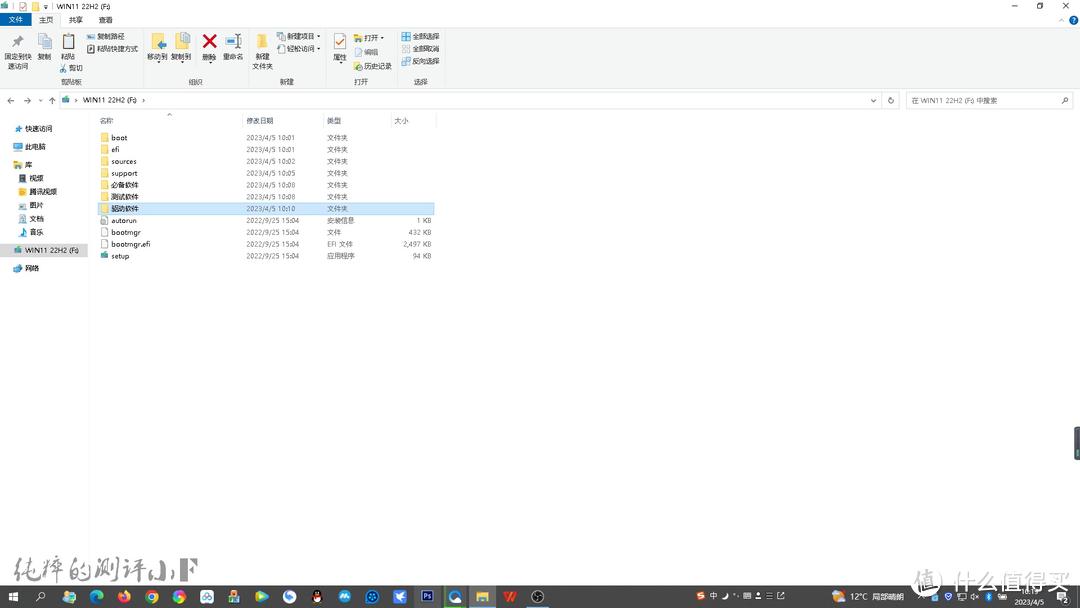
Task: Switch to the Share (共享) ribbon tab
Action: pos(76,20)
